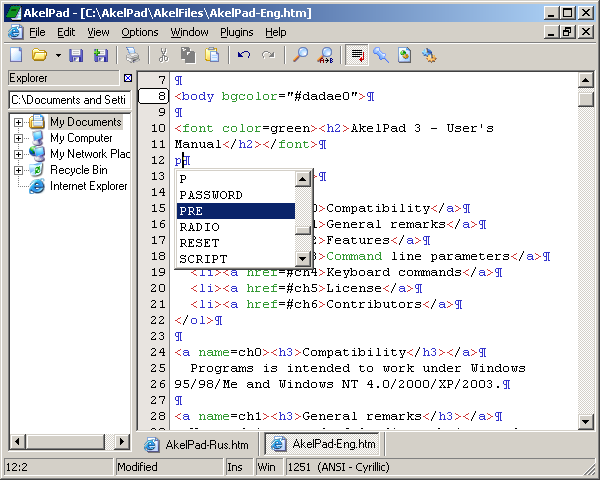This screenshot has width=600, height=480.
Task: Click the editor's vertical scrollbar down arrow
Action: click(586, 424)
